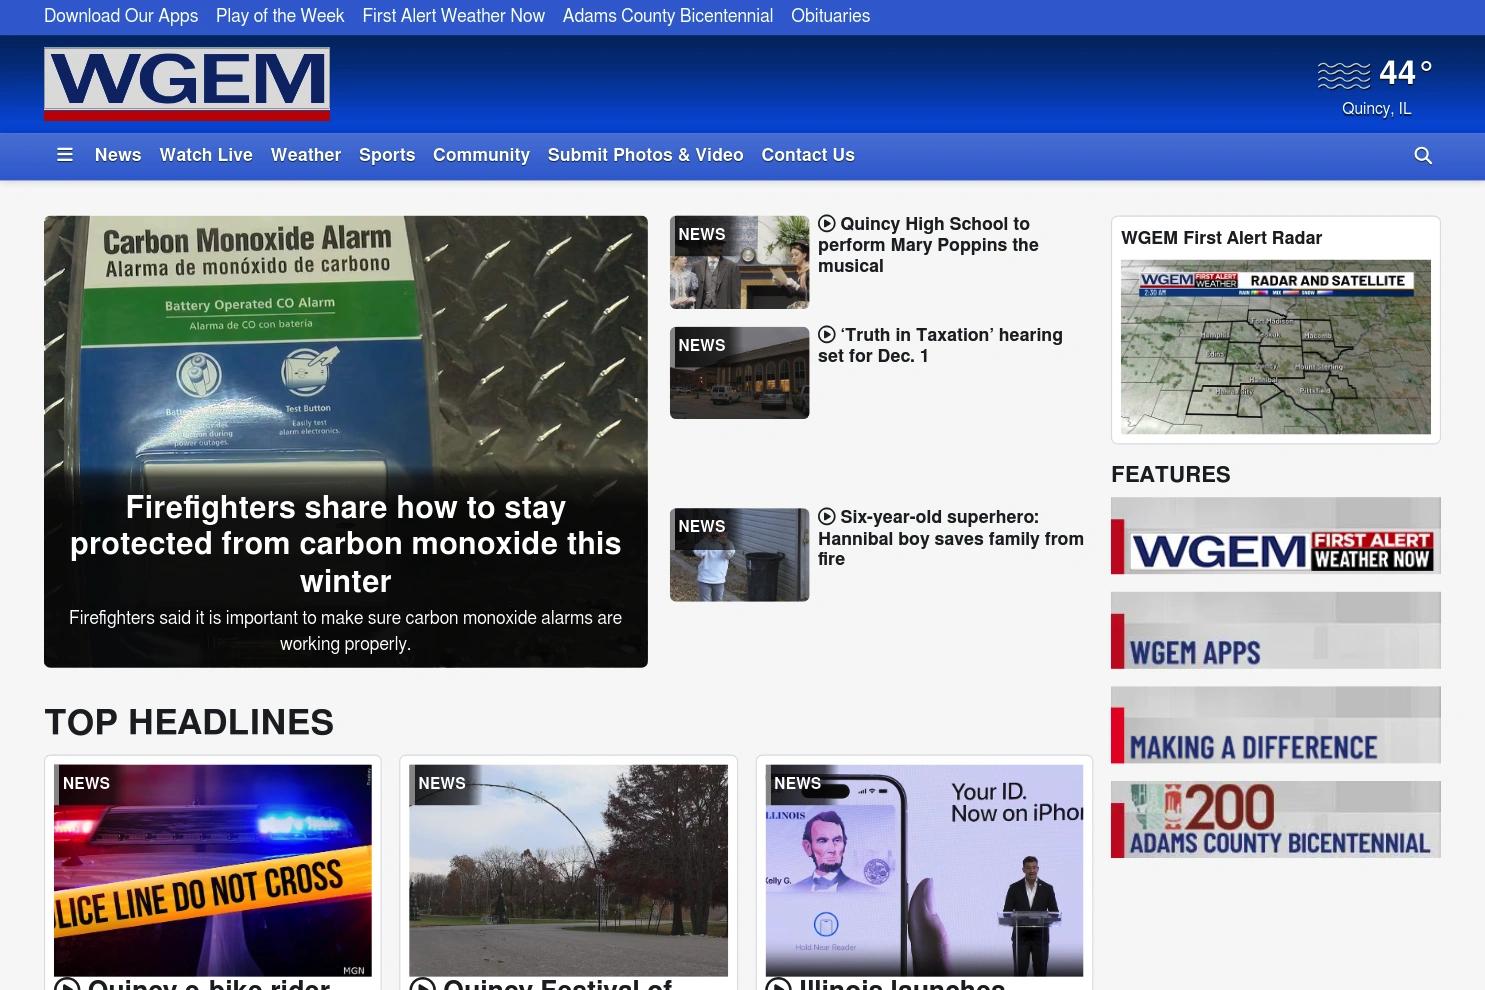Click play icon on 'Truth in Taxation' story
Screen dimensions: 1485x990
tap(827, 335)
